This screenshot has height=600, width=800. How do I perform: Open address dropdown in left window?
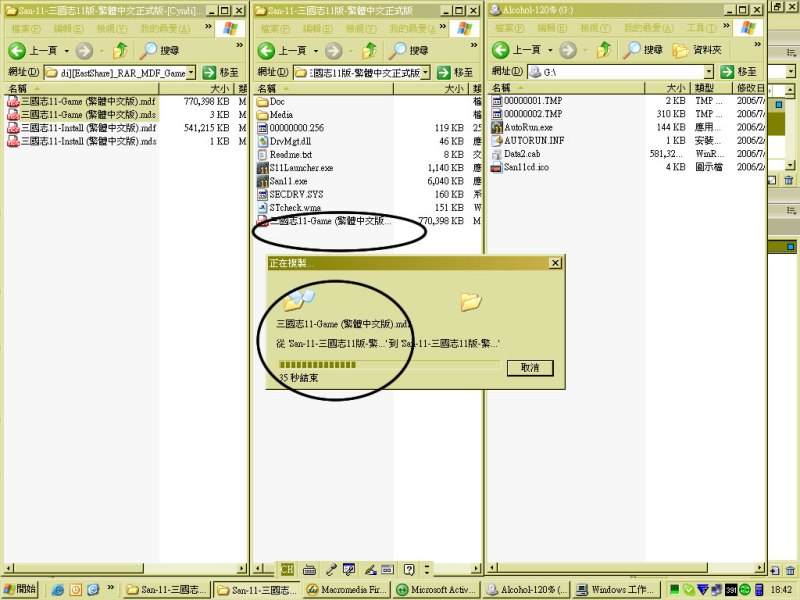point(191,72)
